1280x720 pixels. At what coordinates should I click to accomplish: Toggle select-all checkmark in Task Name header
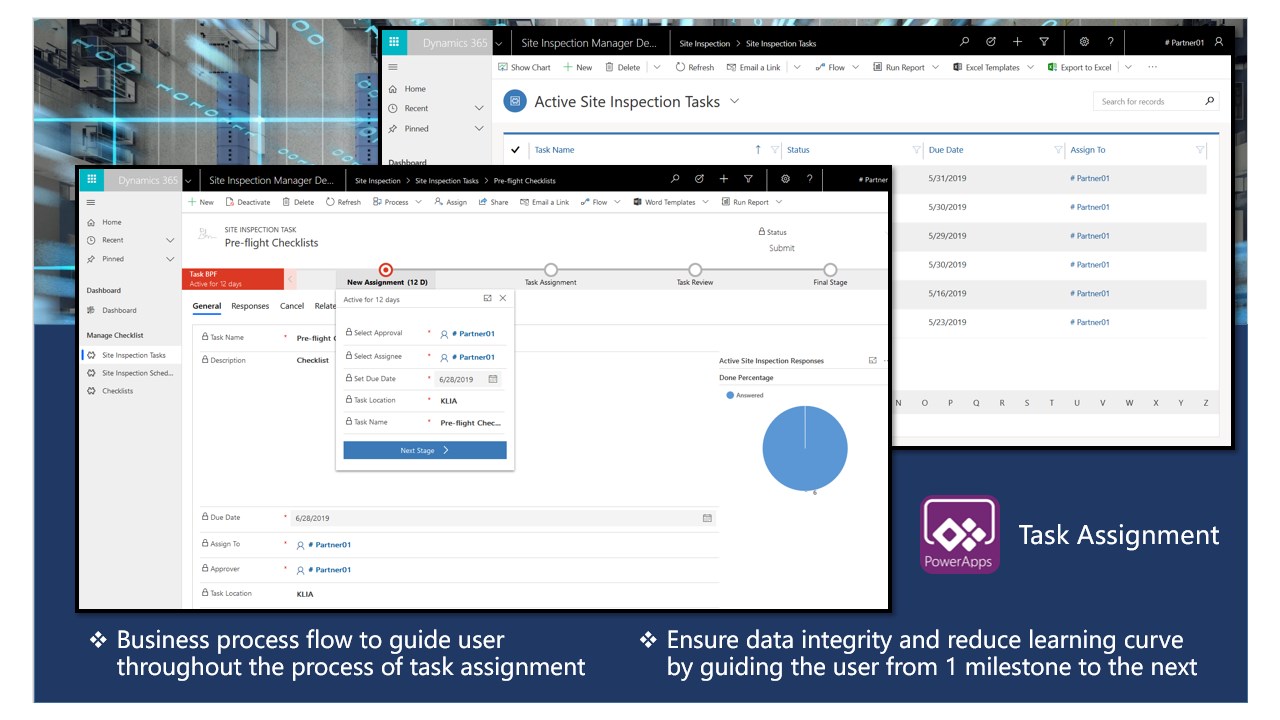[x=516, y=150]
